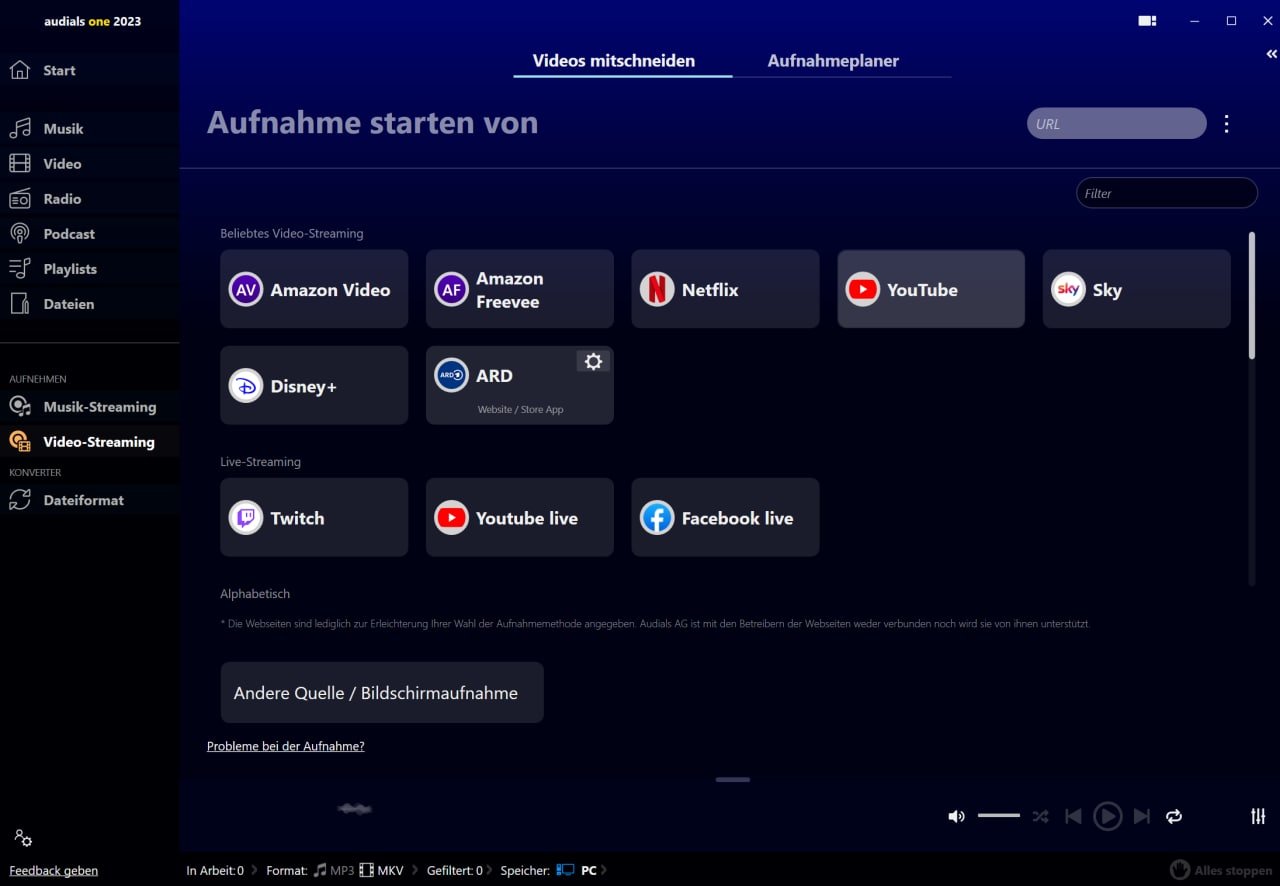This screenshot has height=886, width=1280.
Task: Open user settings icon above Feedback geben
Action: coord(23,839)
